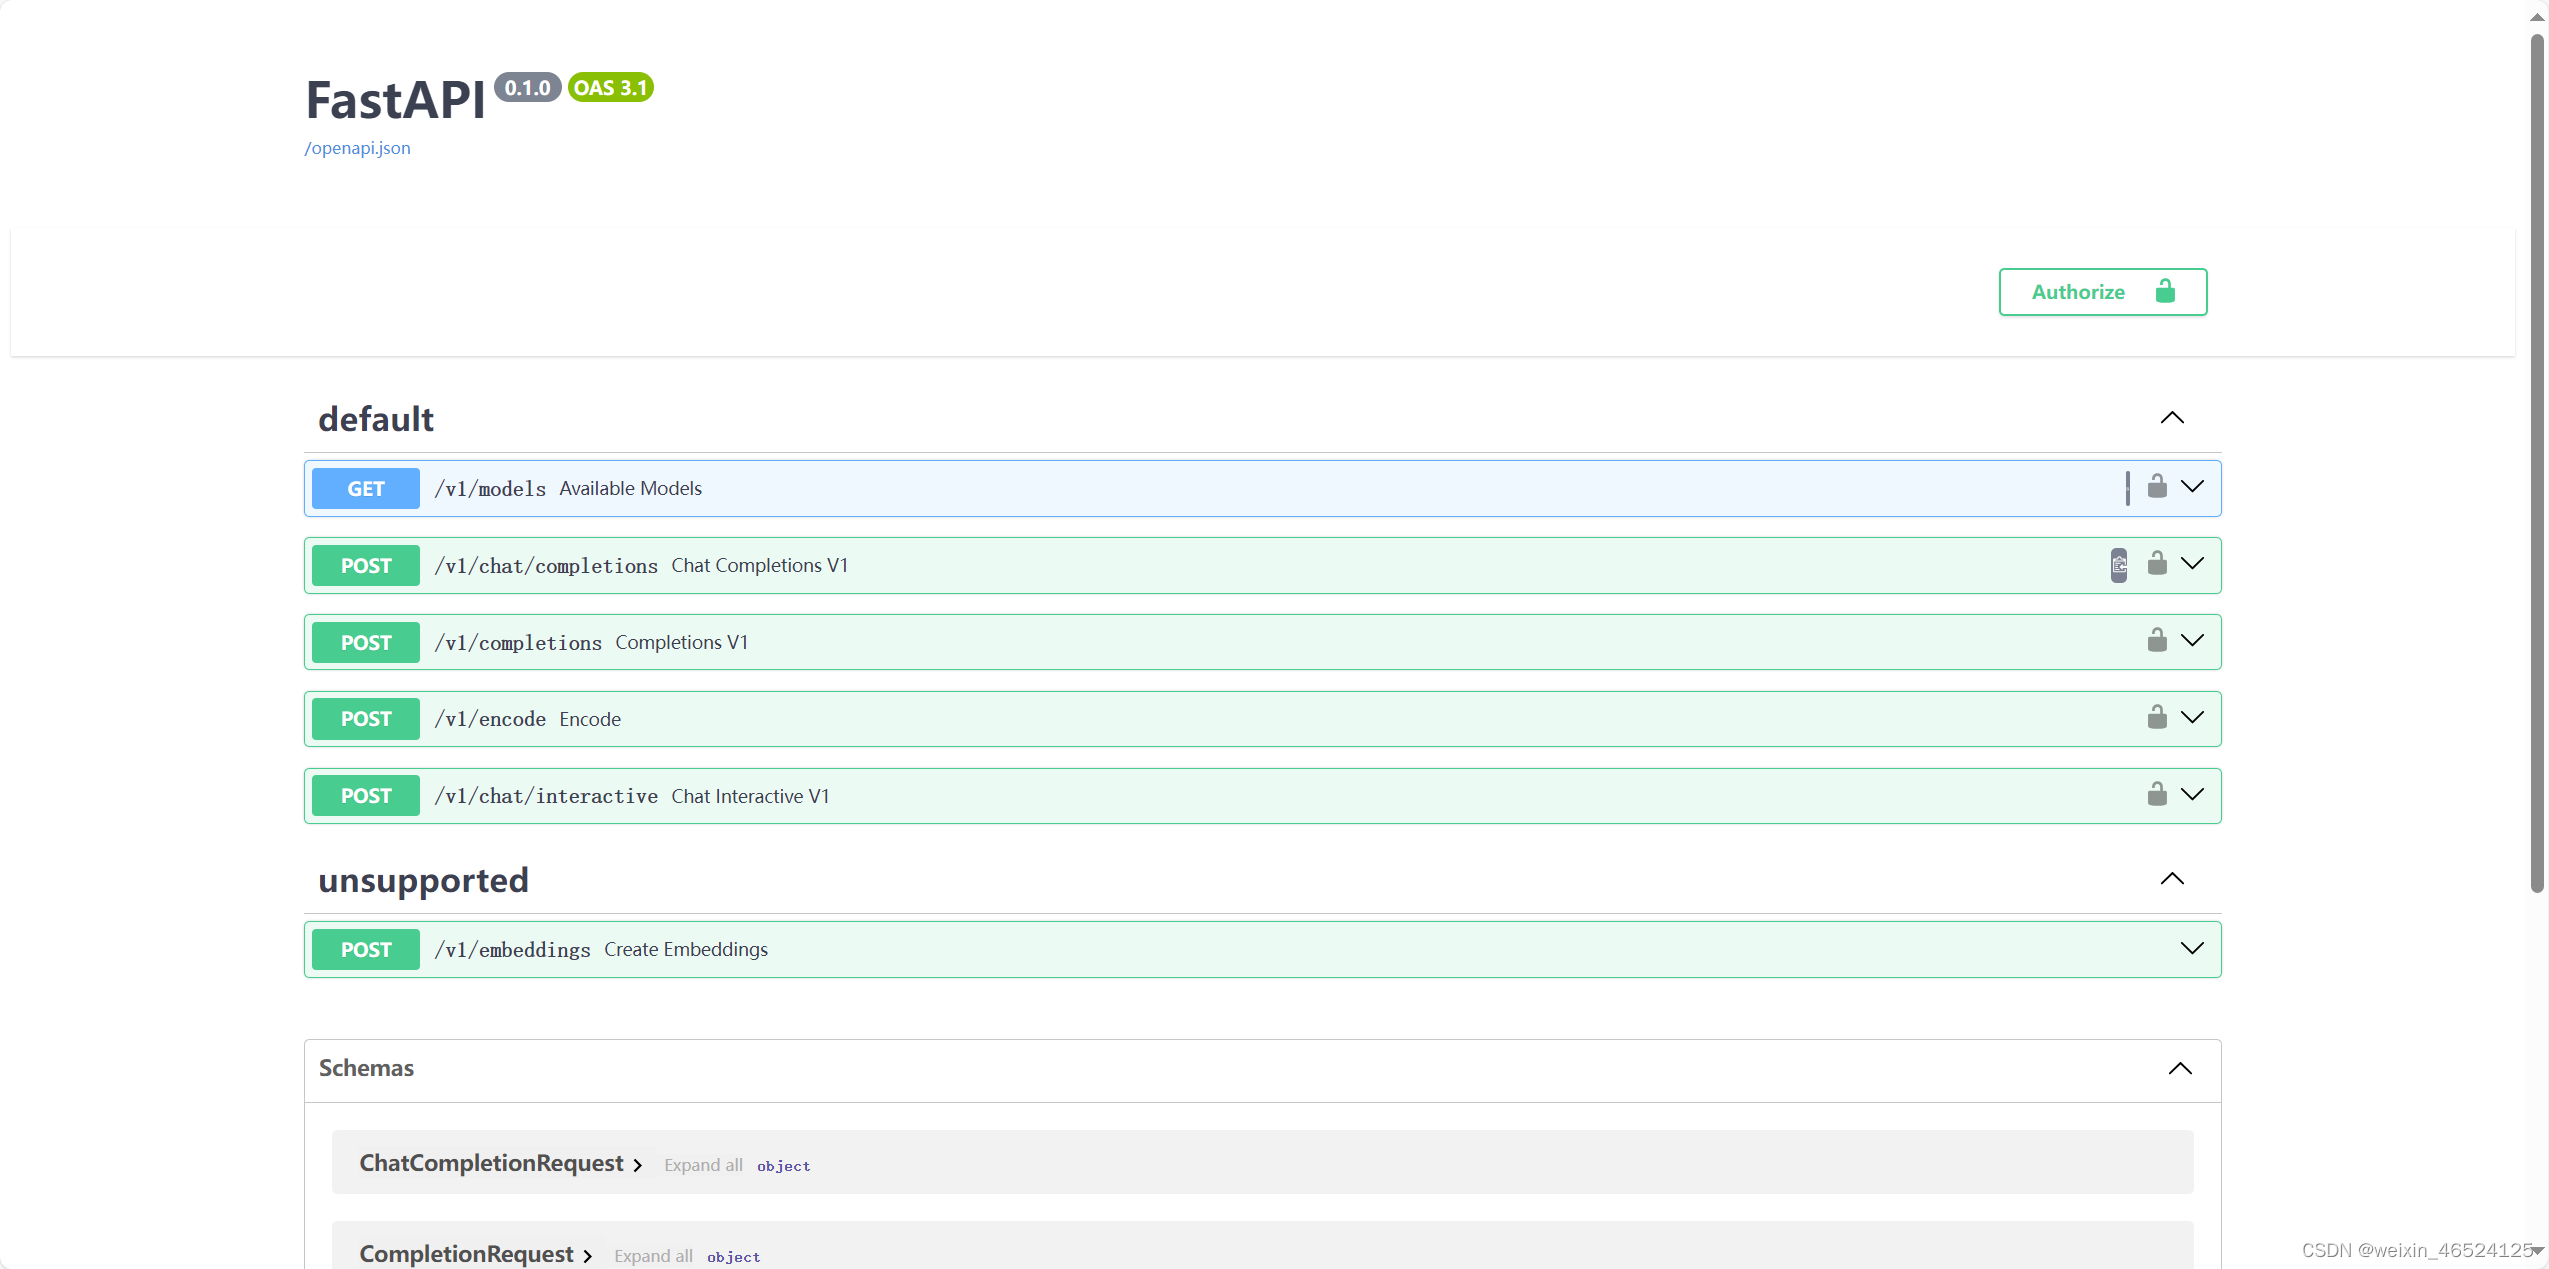Click the lock icon on /v1/chat/completions row
The width and height of the screenshot is (2549, 1269).
tap(2157, 563)
